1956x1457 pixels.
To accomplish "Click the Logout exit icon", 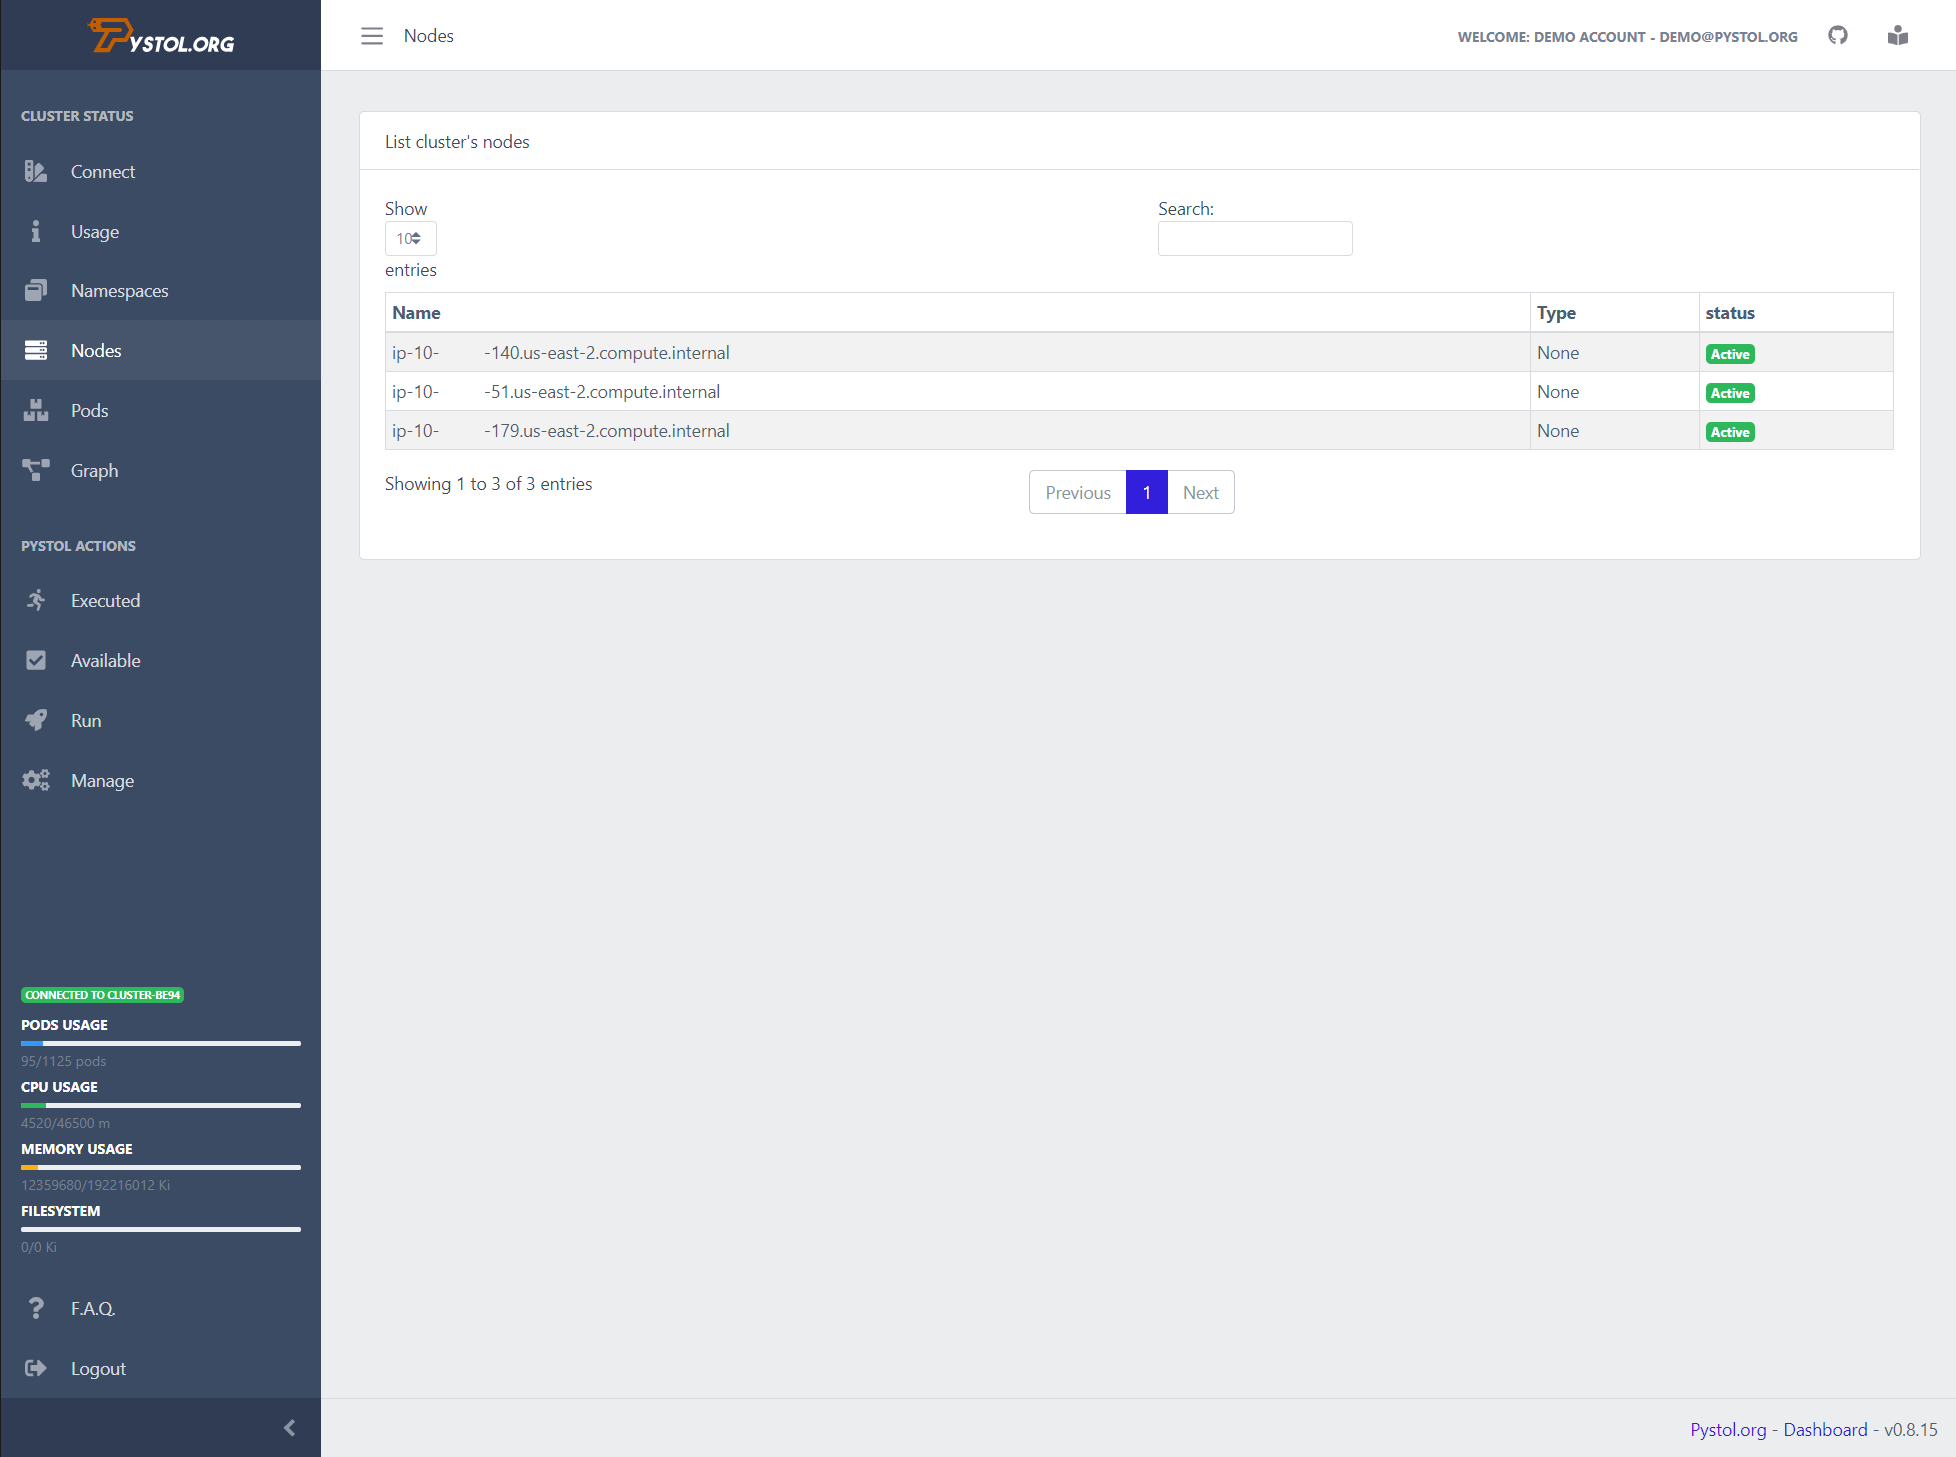I will tap(36, 1369).
